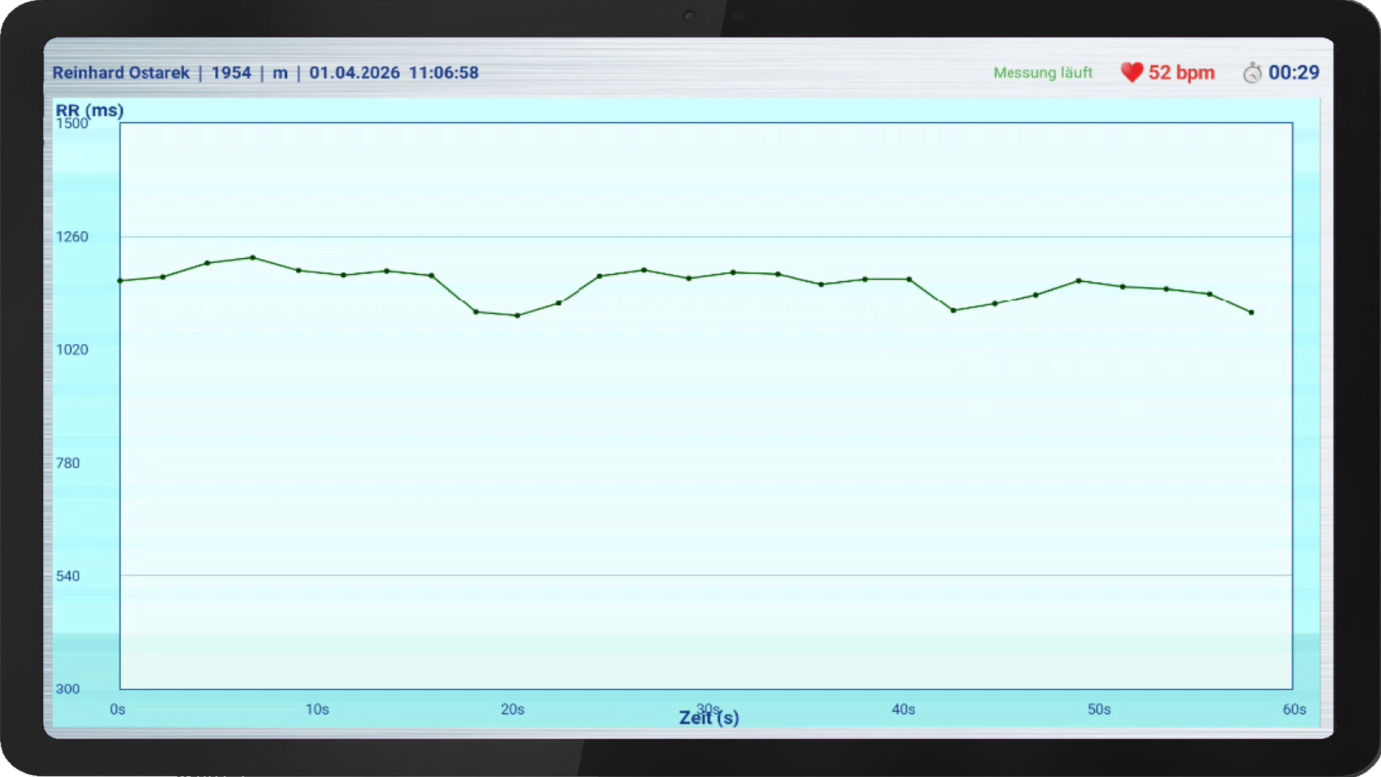Click the time 11:06:58 in header
This screenshot has height=777, width=1381.
(443, 73)
